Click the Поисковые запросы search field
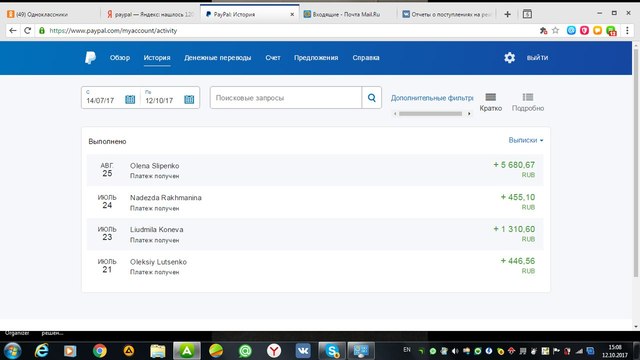Screen dimensions: 640x360 click(x=286, y=98)
